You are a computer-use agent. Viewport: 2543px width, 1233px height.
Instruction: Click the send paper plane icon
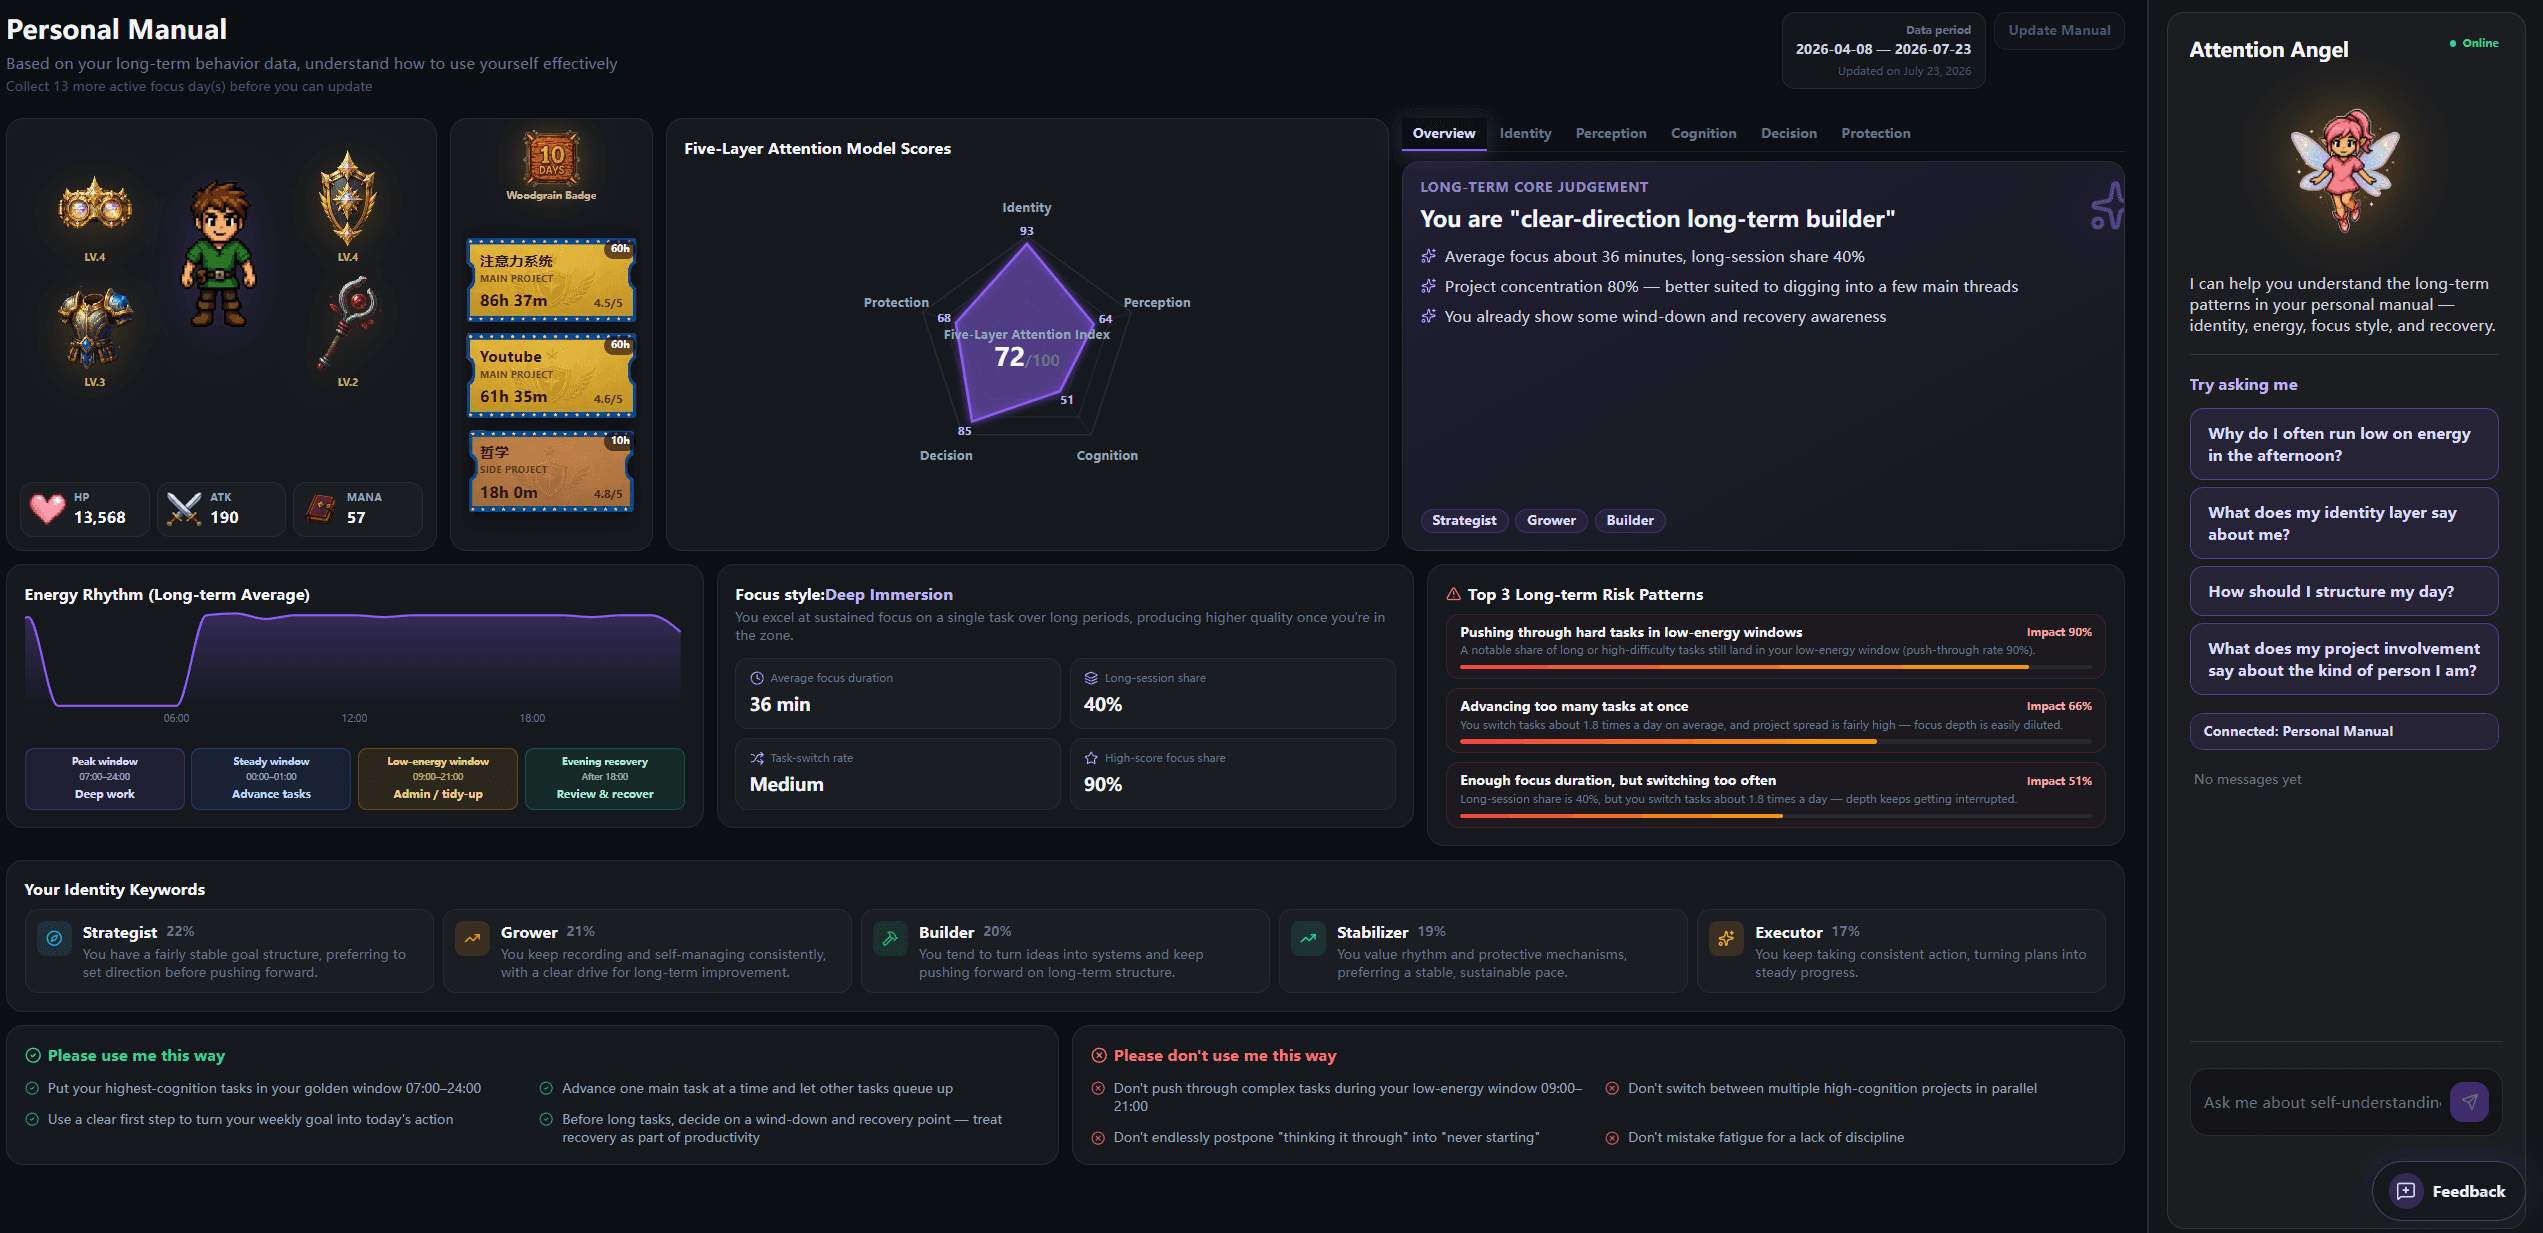click(2469, 1102)
